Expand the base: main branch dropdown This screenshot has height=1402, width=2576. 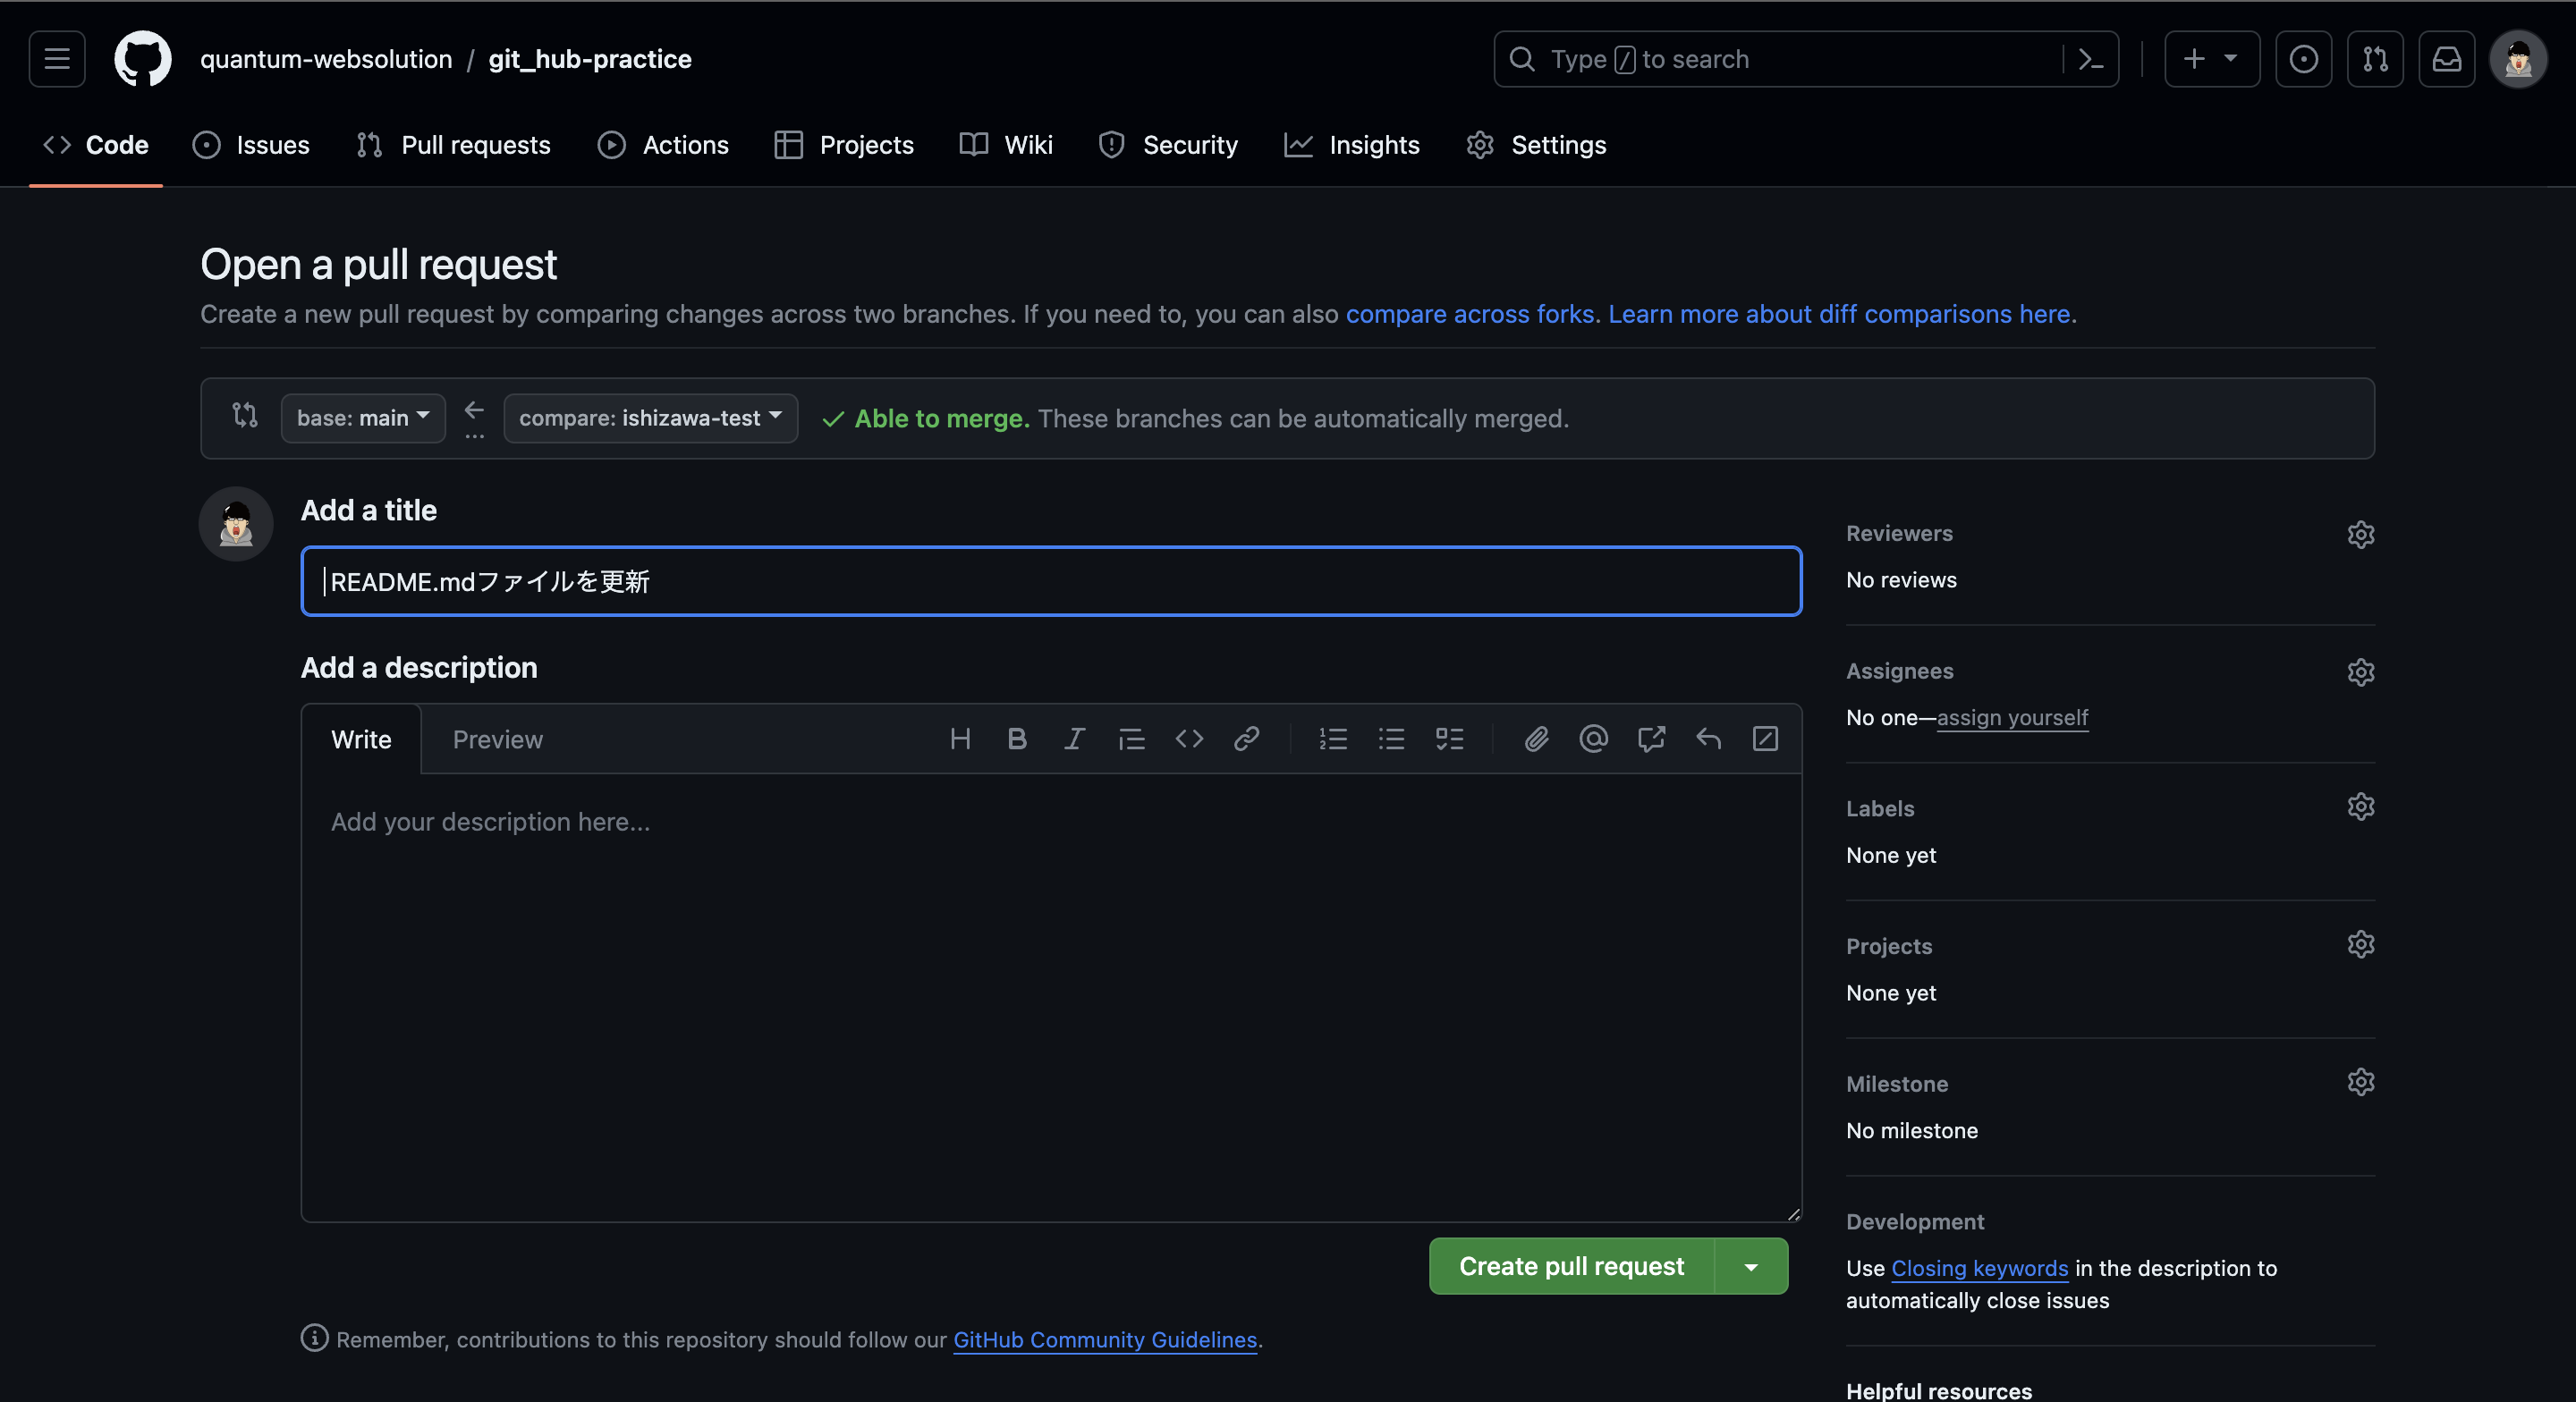pos(363,418)
